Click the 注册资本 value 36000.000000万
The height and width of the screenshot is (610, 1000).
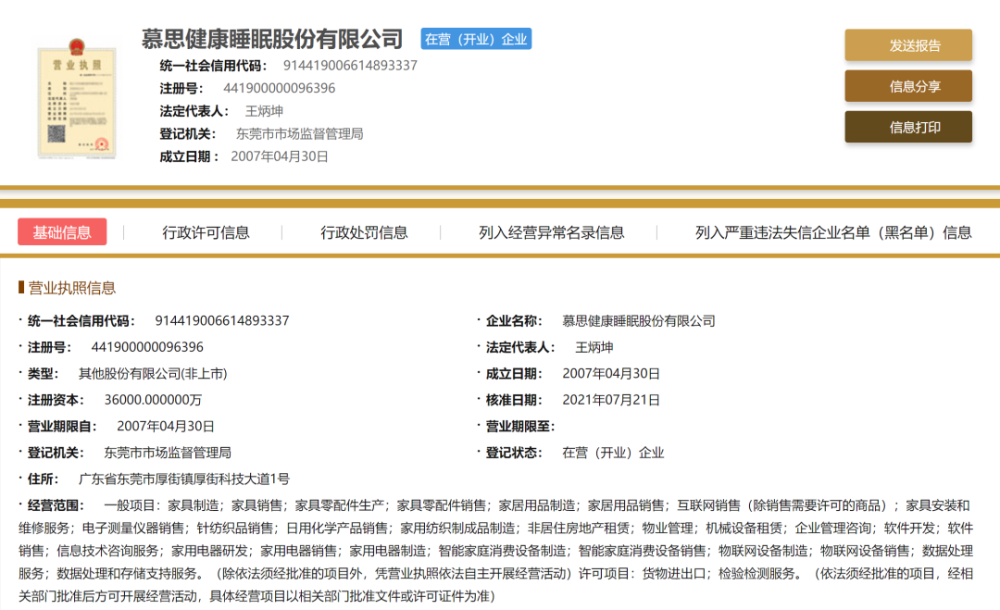[x=153, y=399]
